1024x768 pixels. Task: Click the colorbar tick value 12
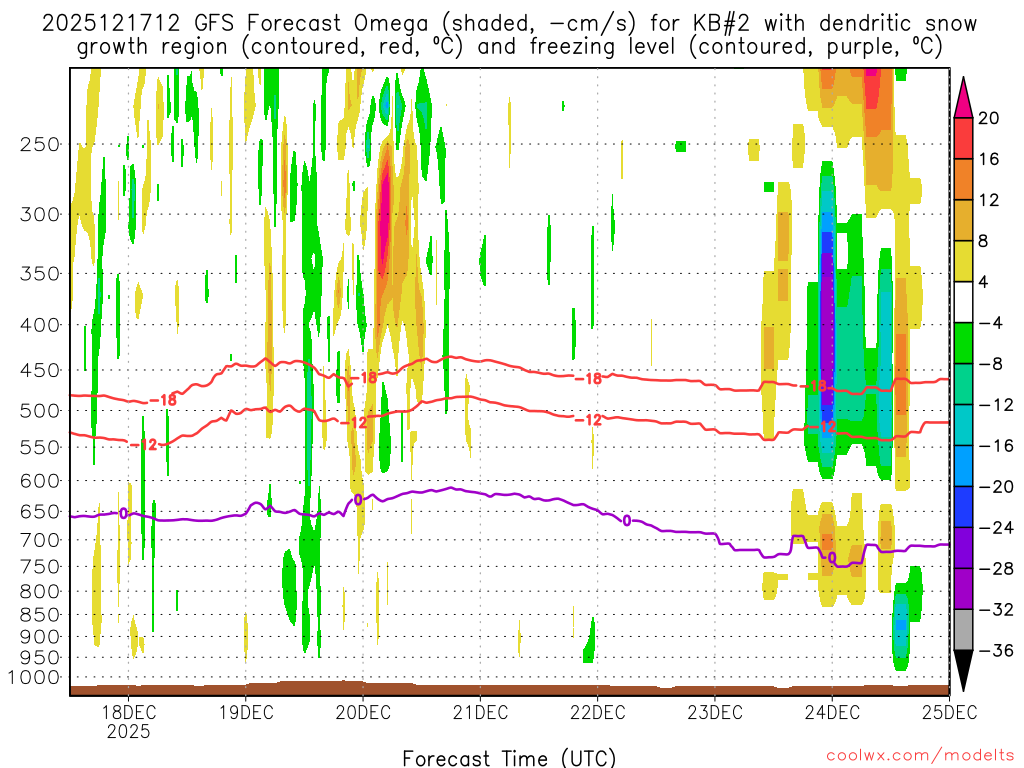pos(989,200)
